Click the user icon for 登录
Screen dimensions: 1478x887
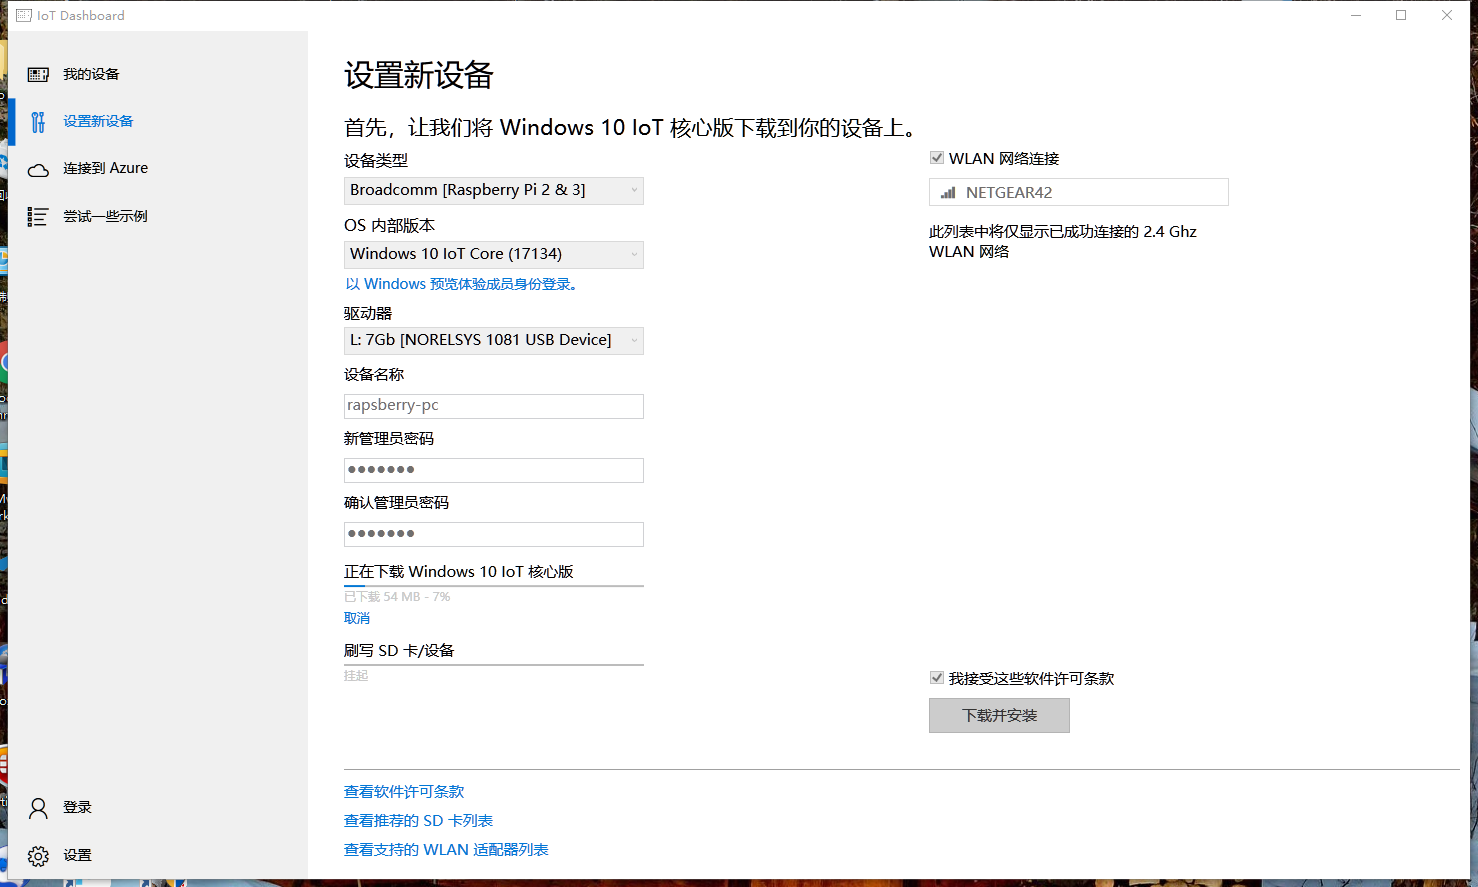tap(38, 808)
